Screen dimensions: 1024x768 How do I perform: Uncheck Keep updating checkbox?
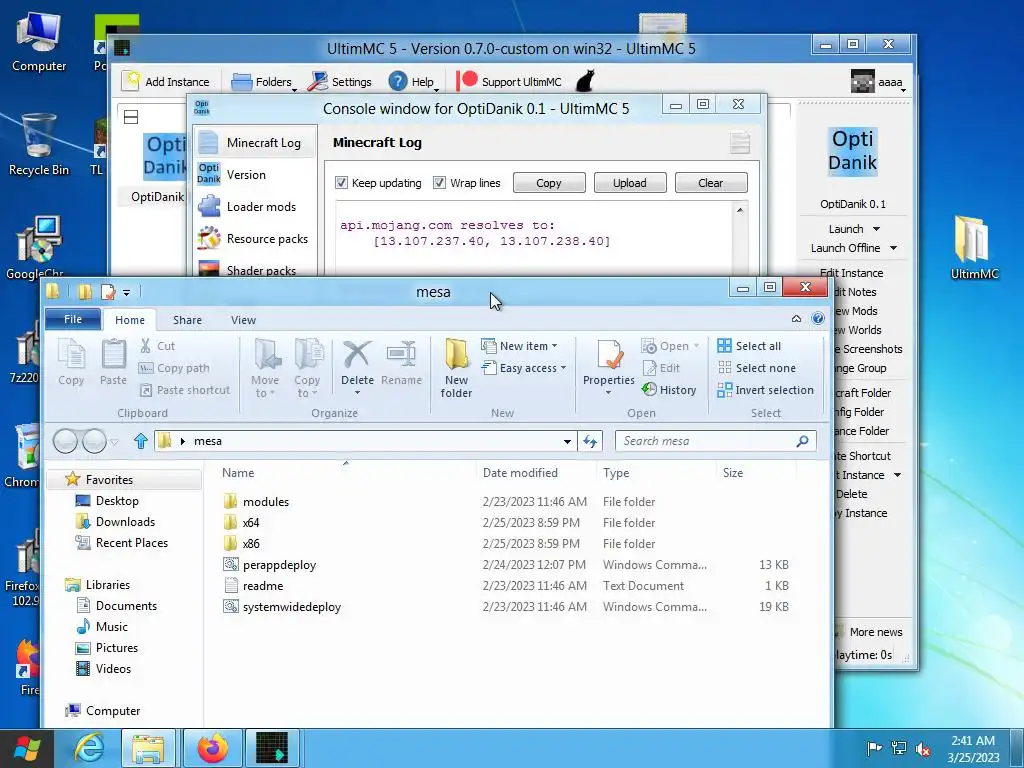tap(342, 183)
